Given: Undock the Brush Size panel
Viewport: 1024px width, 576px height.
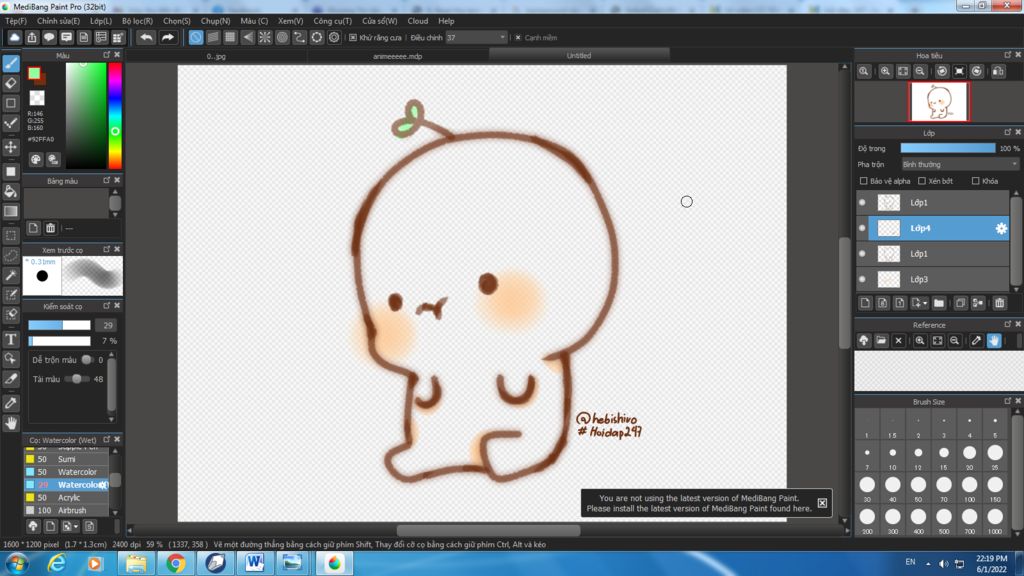Looking at the screenshot, I should [x=1008, y=401].
